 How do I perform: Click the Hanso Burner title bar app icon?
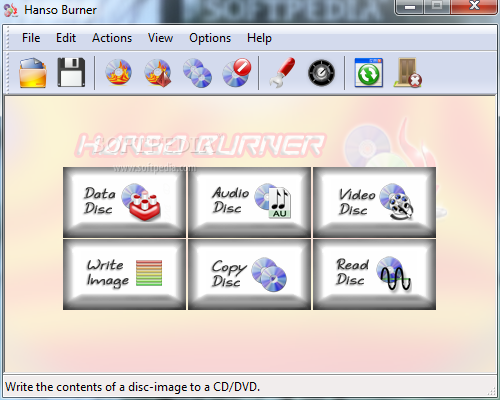11,10
